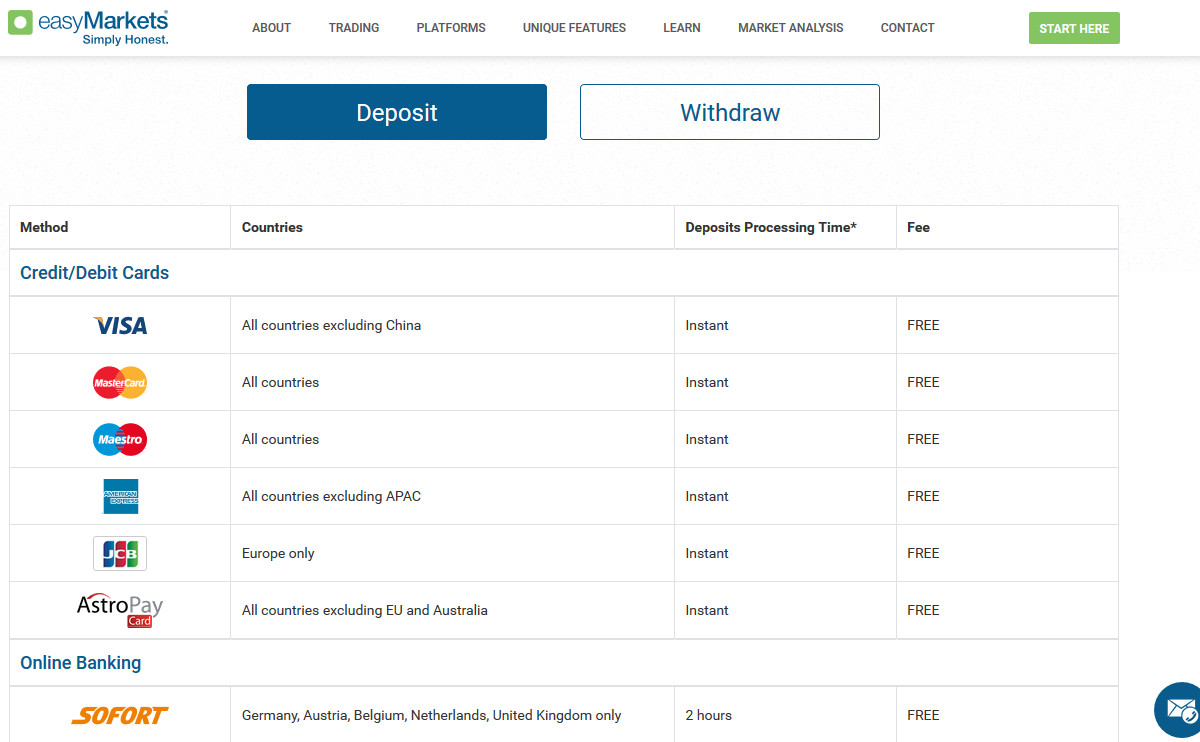The height and width of the screenshot is (742, 1200).
Task: Click the Online Banking section heading
Action: pos(81,663)
